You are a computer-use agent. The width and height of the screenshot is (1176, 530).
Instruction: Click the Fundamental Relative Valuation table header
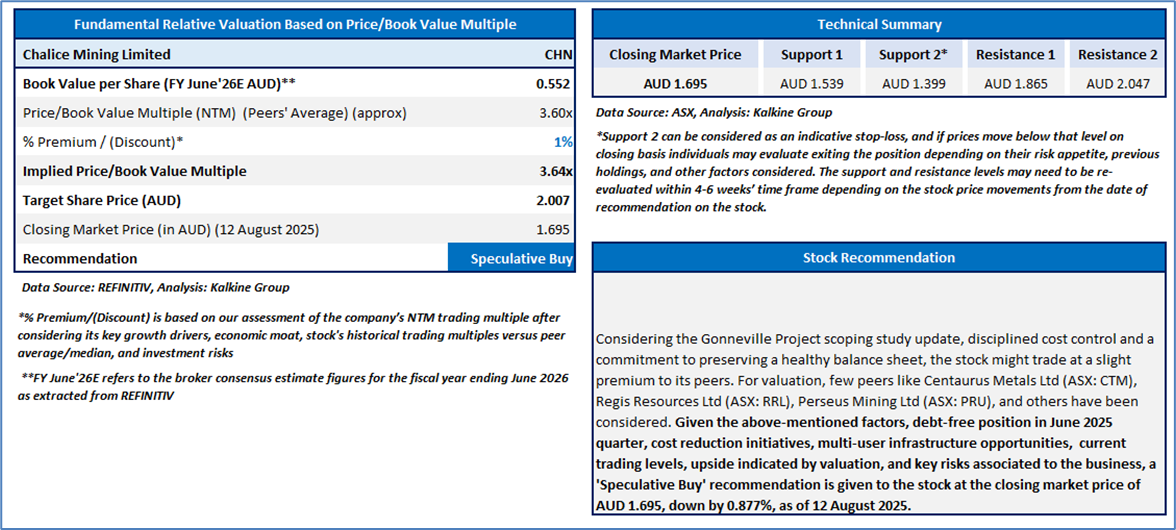[295, 24]
